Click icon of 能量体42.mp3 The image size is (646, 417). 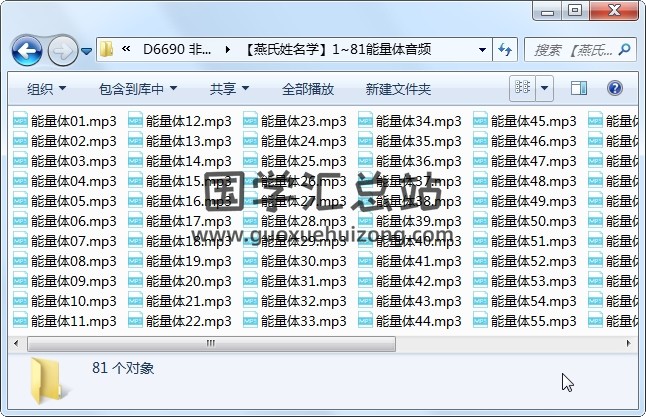pos(365,281)
